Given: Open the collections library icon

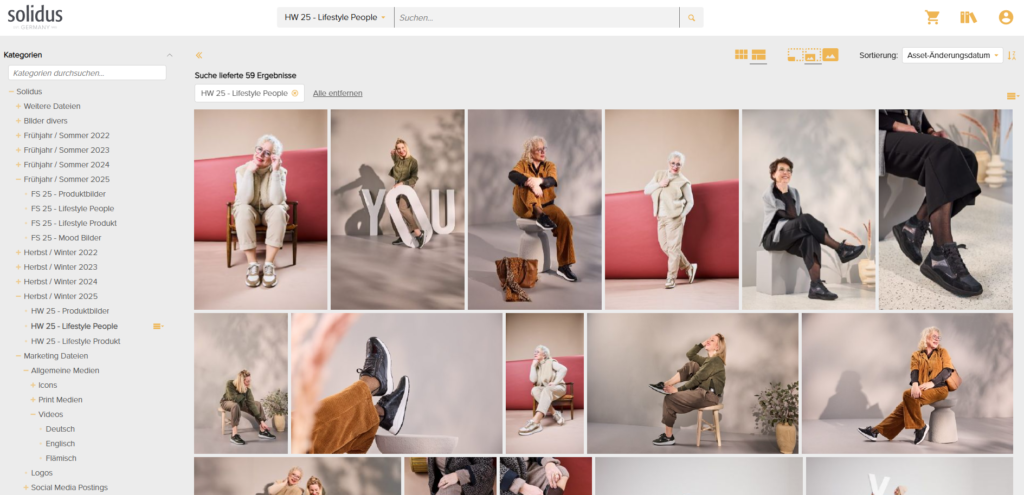Looking at the screenshot, I should pos(967,17).
